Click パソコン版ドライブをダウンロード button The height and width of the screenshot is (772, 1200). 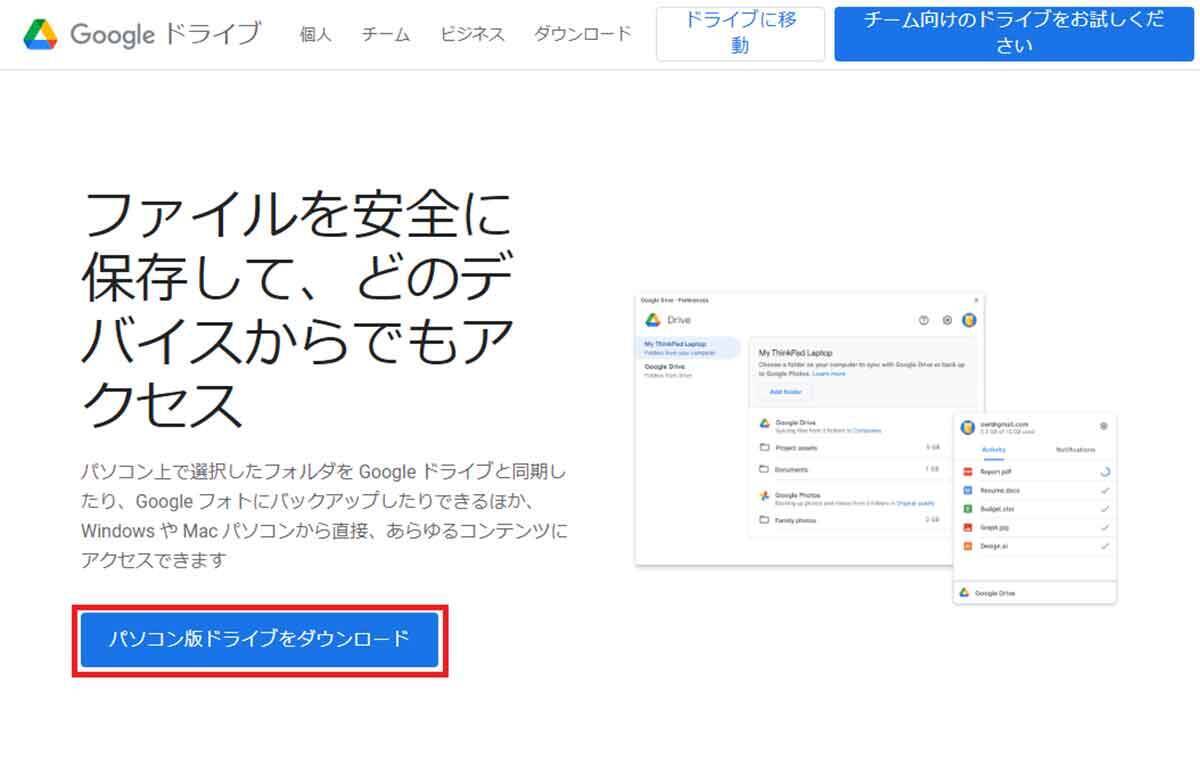[x=259, y=639]
